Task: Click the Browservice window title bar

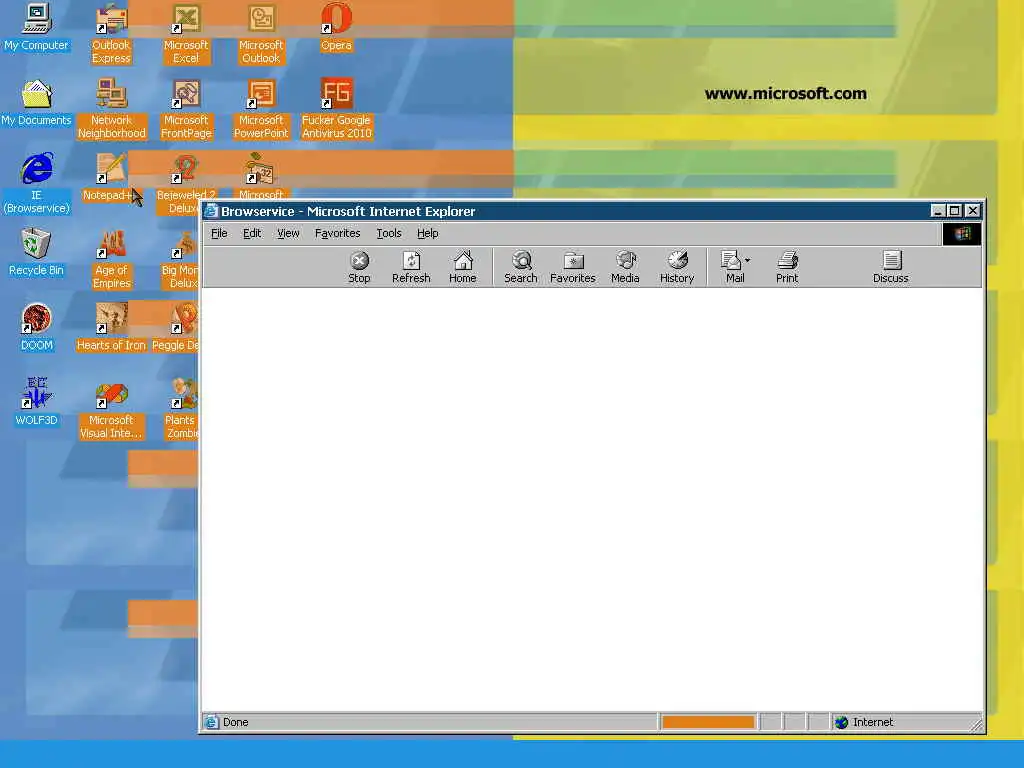Action: [x=568, y=211]
